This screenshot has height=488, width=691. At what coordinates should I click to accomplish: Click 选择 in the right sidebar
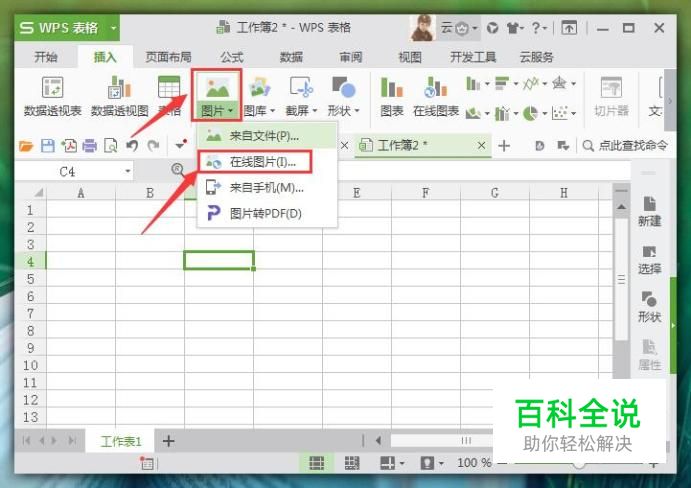pos(650,260)
